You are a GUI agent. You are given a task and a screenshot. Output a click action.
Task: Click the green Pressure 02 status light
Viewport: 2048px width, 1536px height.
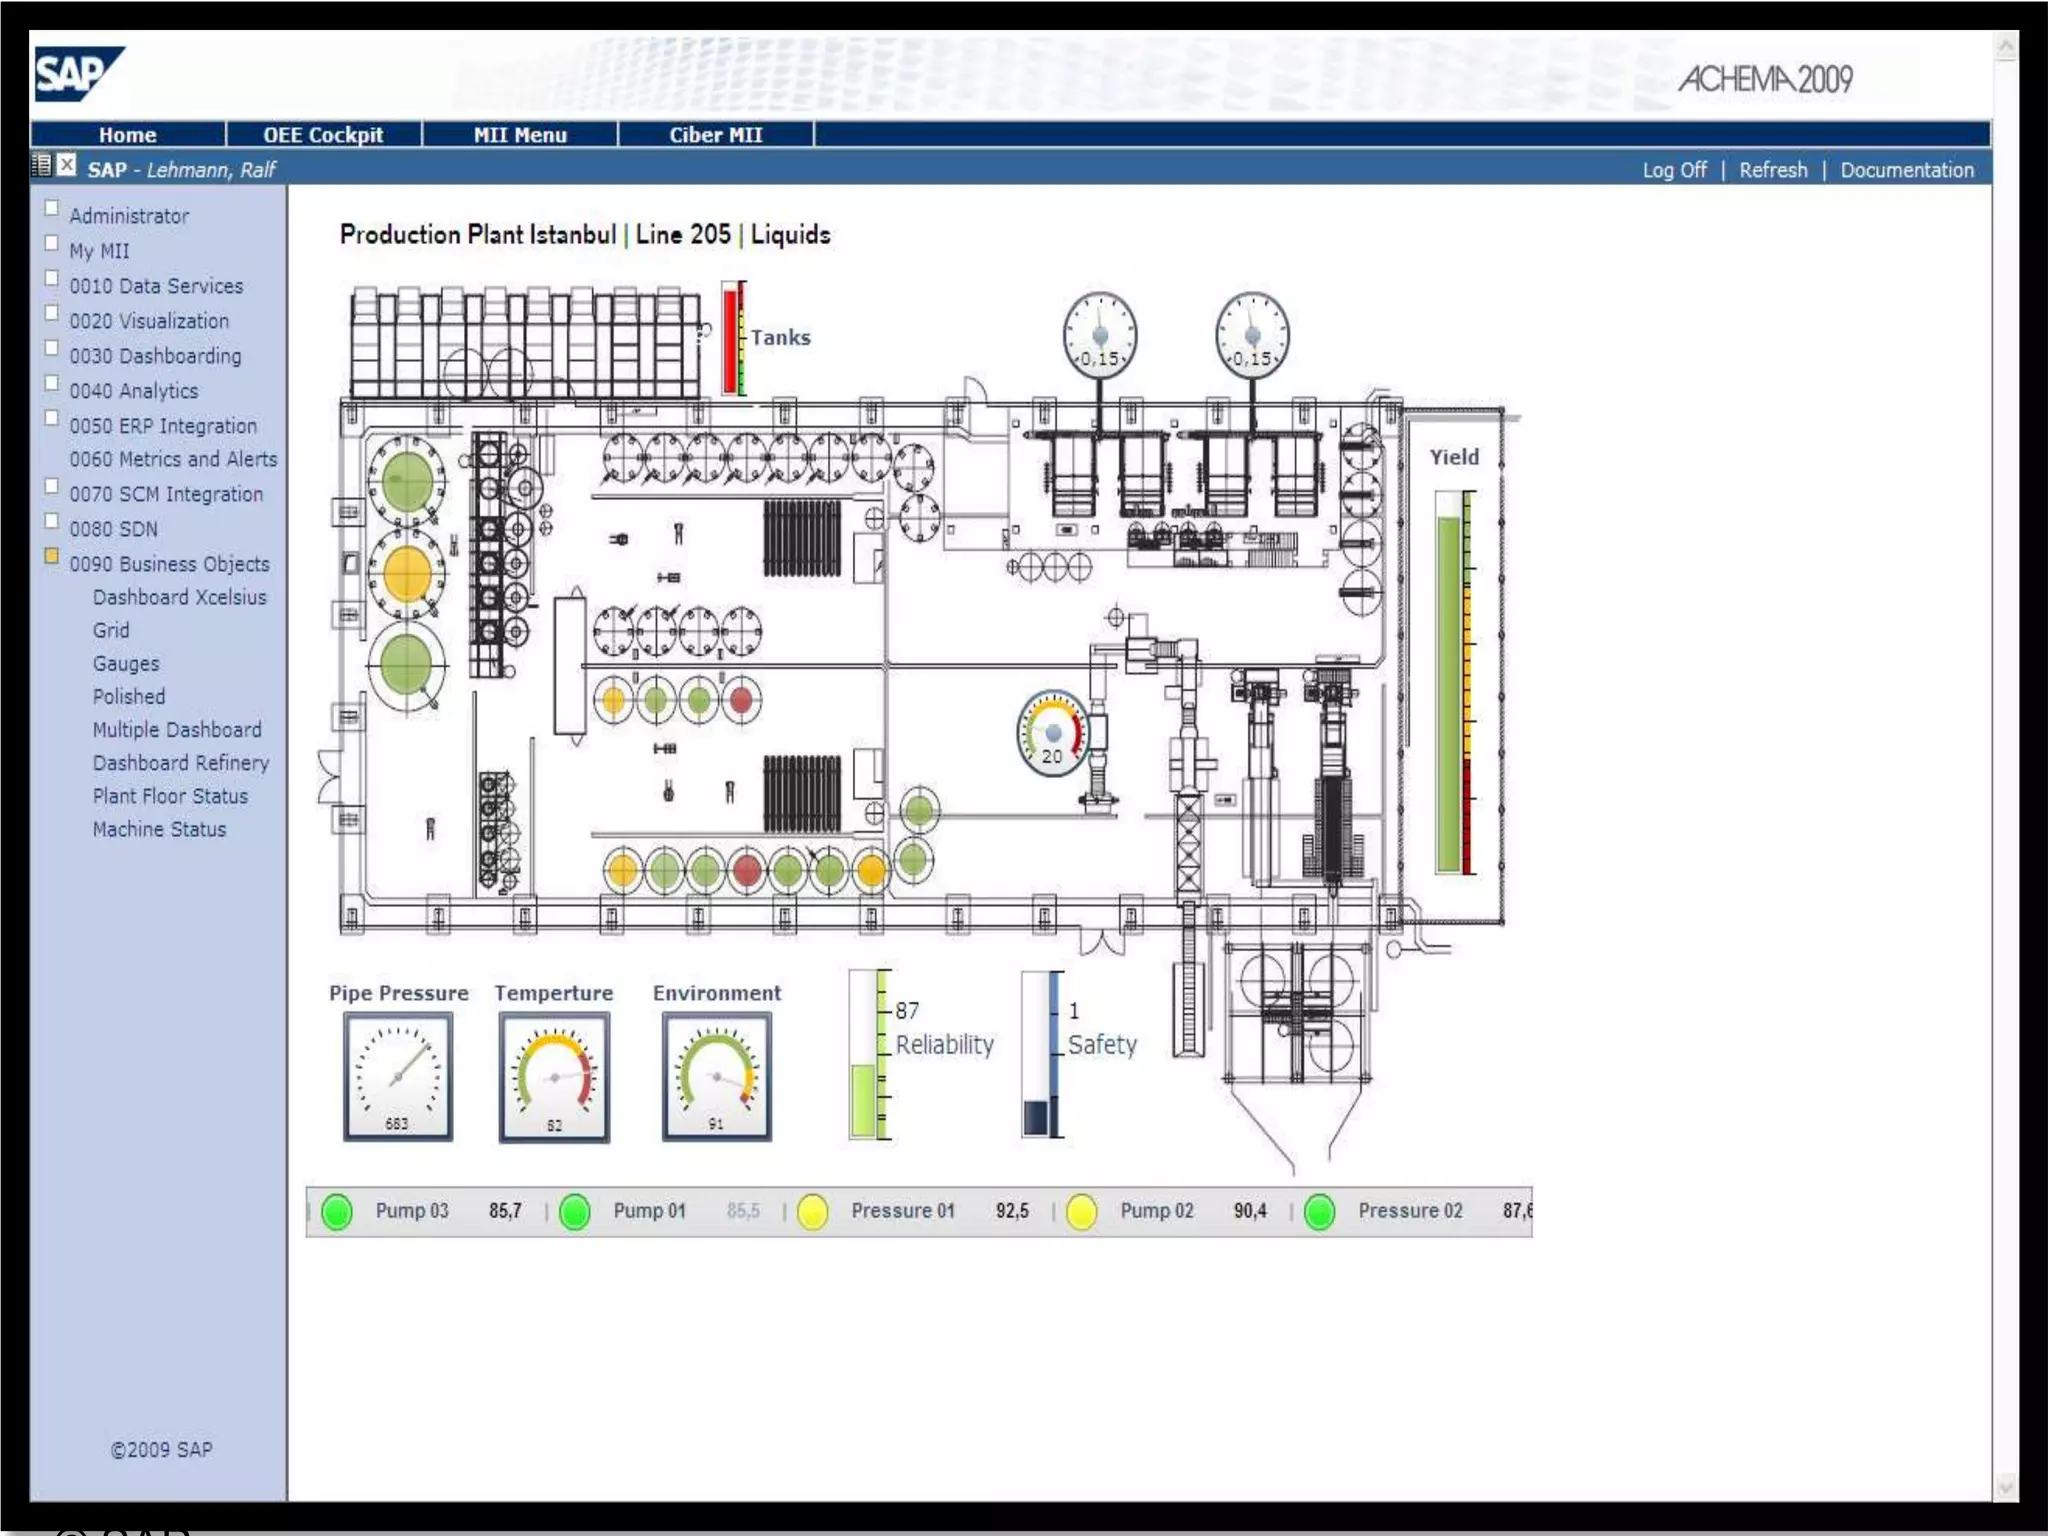[1320, 1211]
